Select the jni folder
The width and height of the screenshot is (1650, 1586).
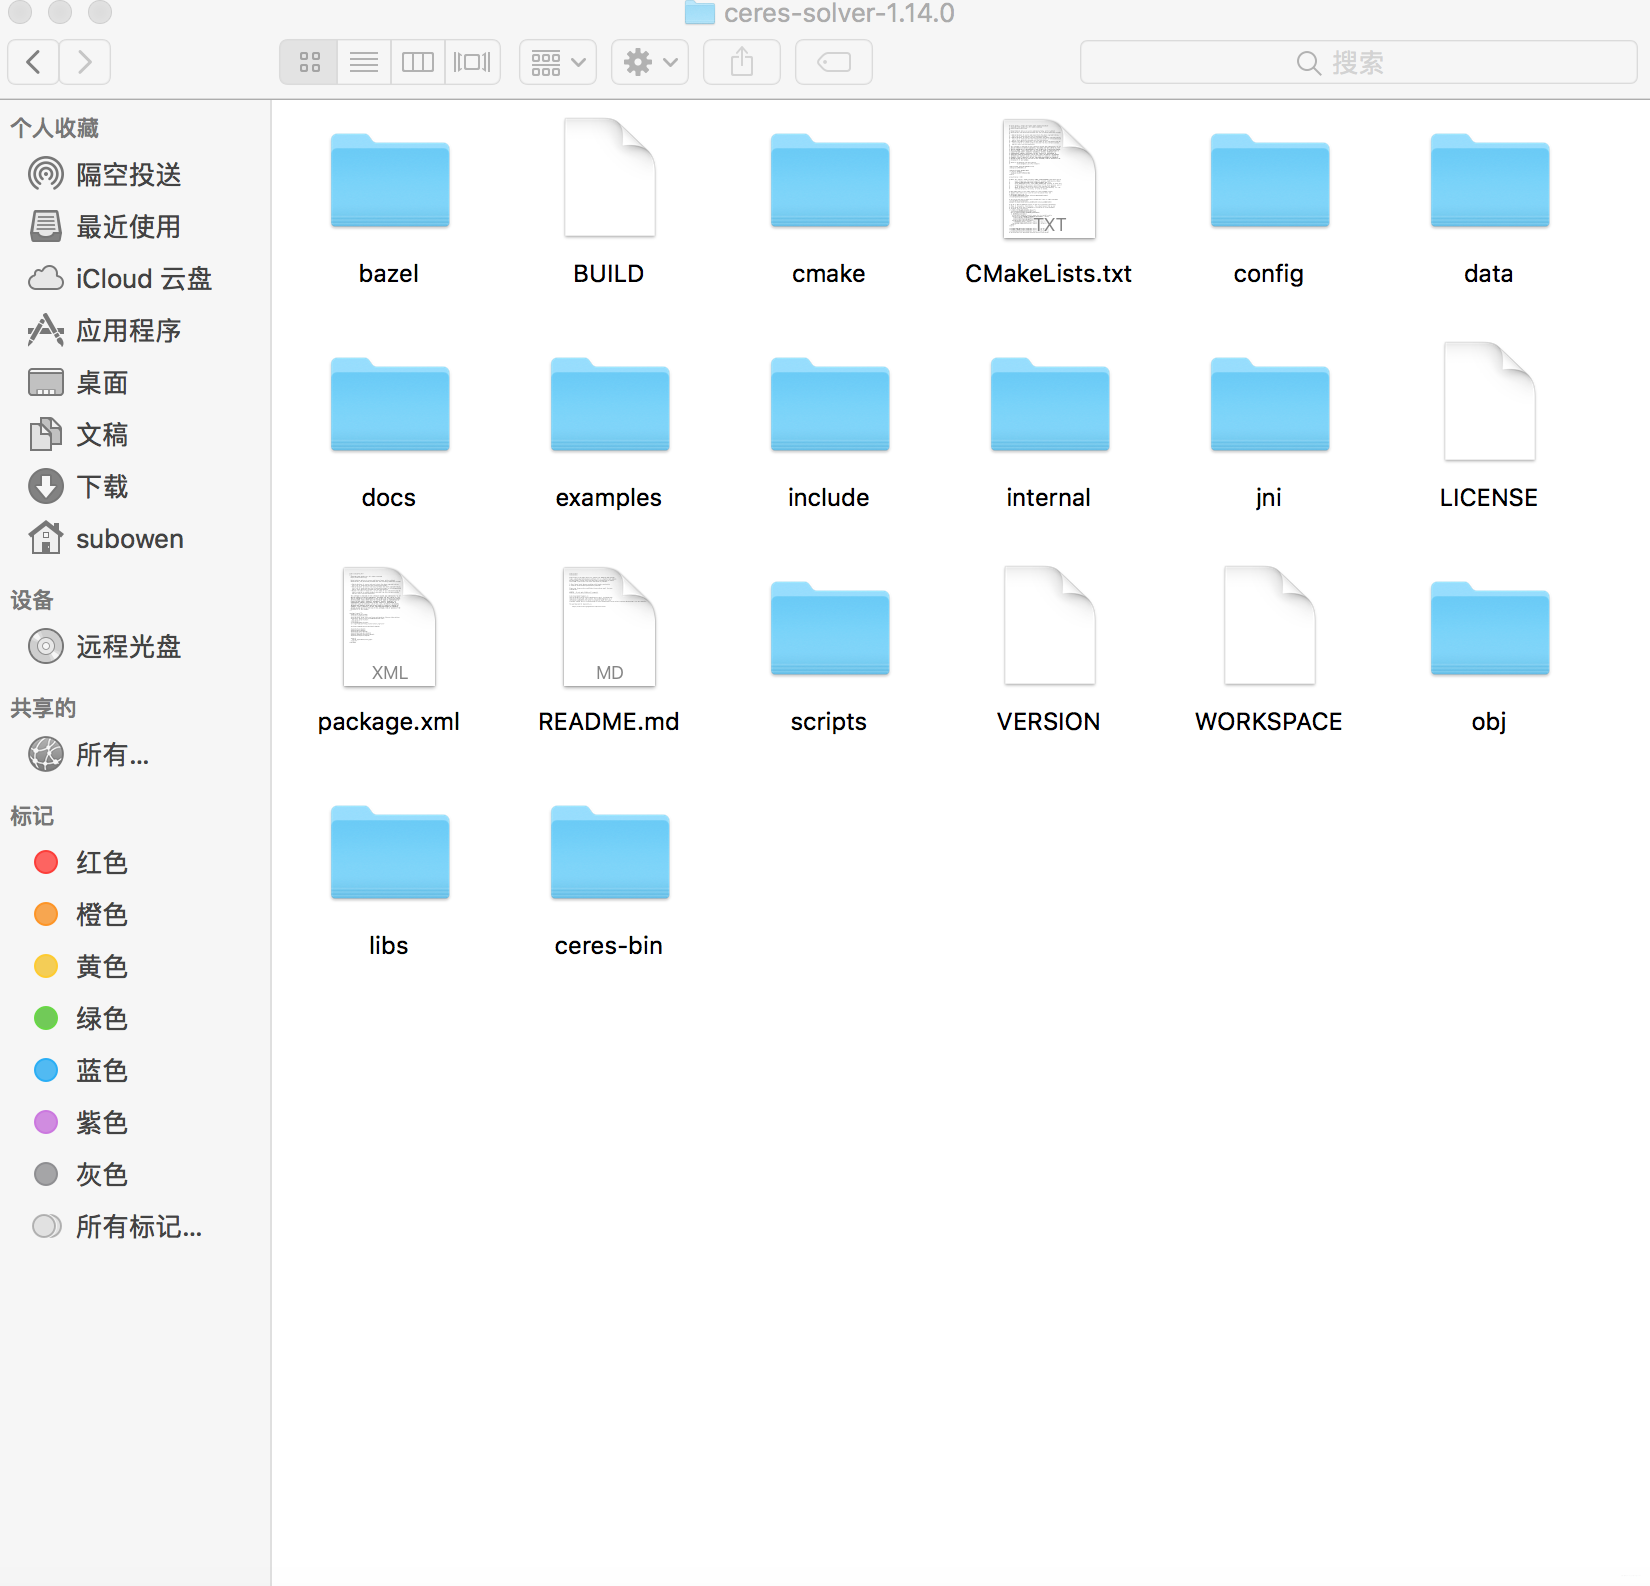coord(1269,405)
